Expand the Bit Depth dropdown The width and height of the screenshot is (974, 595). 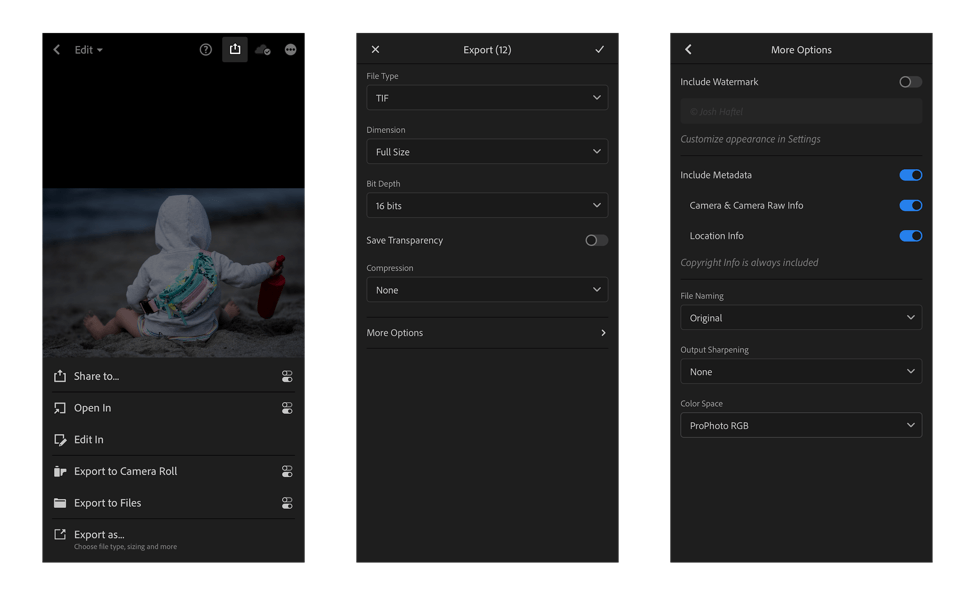point(487,206)
